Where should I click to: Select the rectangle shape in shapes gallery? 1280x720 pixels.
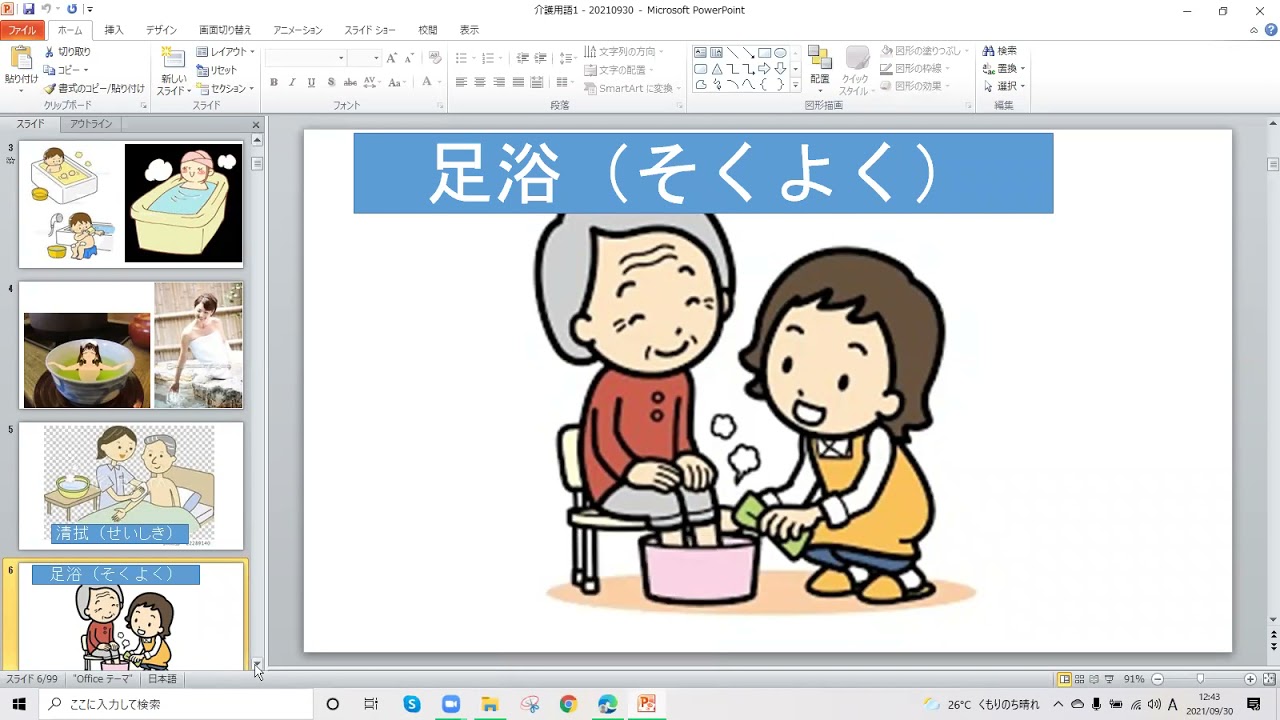coord(764,53)
